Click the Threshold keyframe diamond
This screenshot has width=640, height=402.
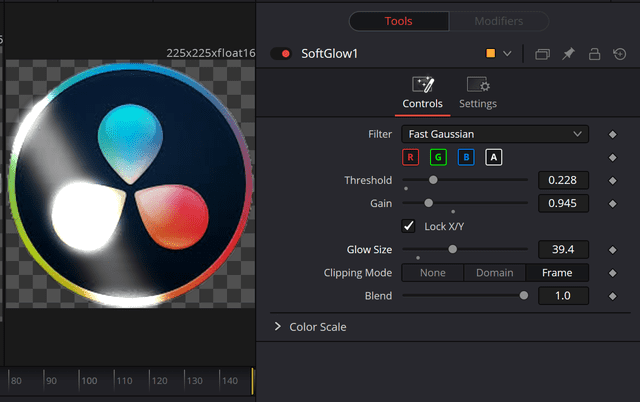click(x=613, y=180)
